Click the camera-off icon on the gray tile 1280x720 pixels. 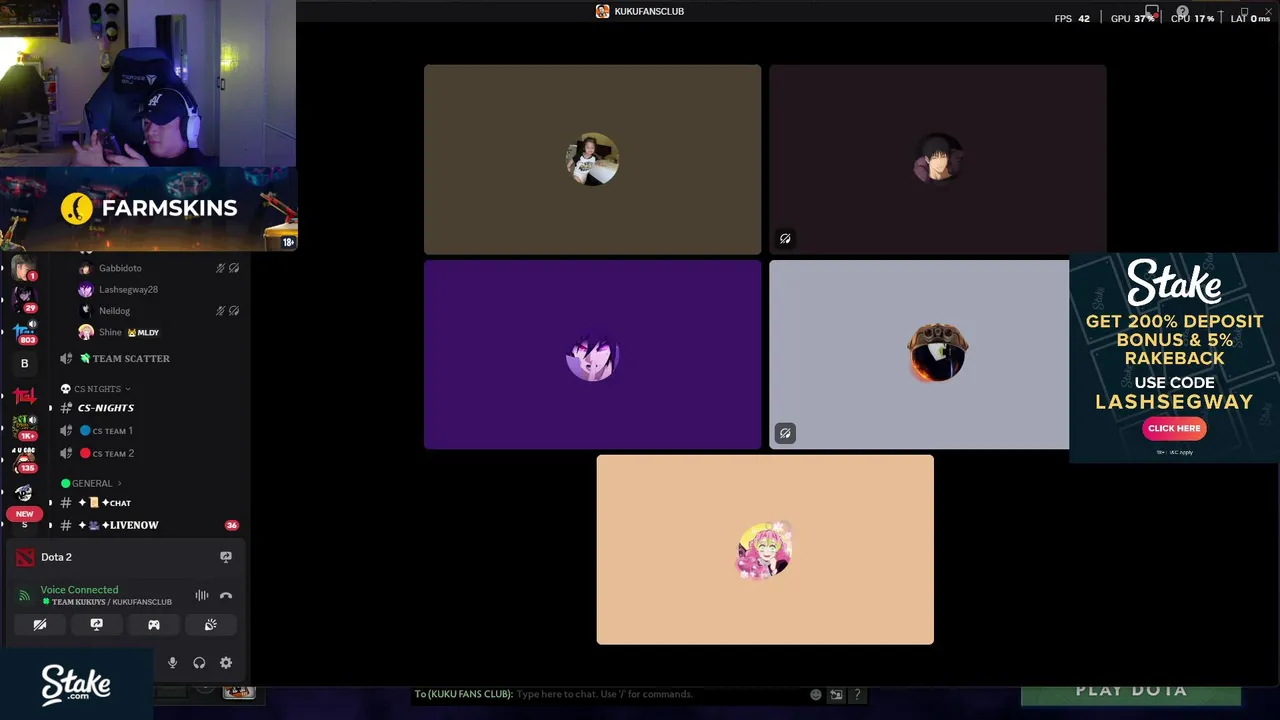[x=785, y=433]
